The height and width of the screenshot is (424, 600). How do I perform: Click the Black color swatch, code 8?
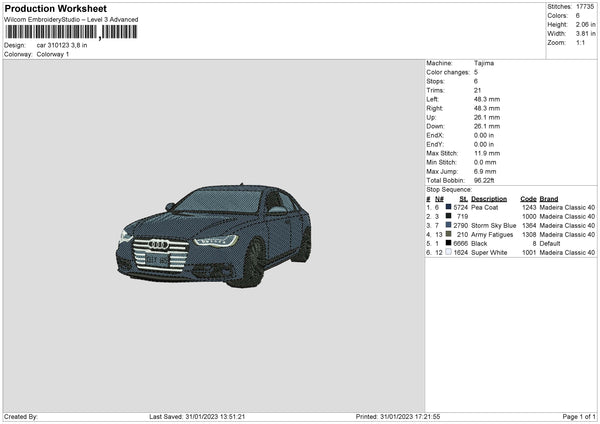(x=449, y=243)
